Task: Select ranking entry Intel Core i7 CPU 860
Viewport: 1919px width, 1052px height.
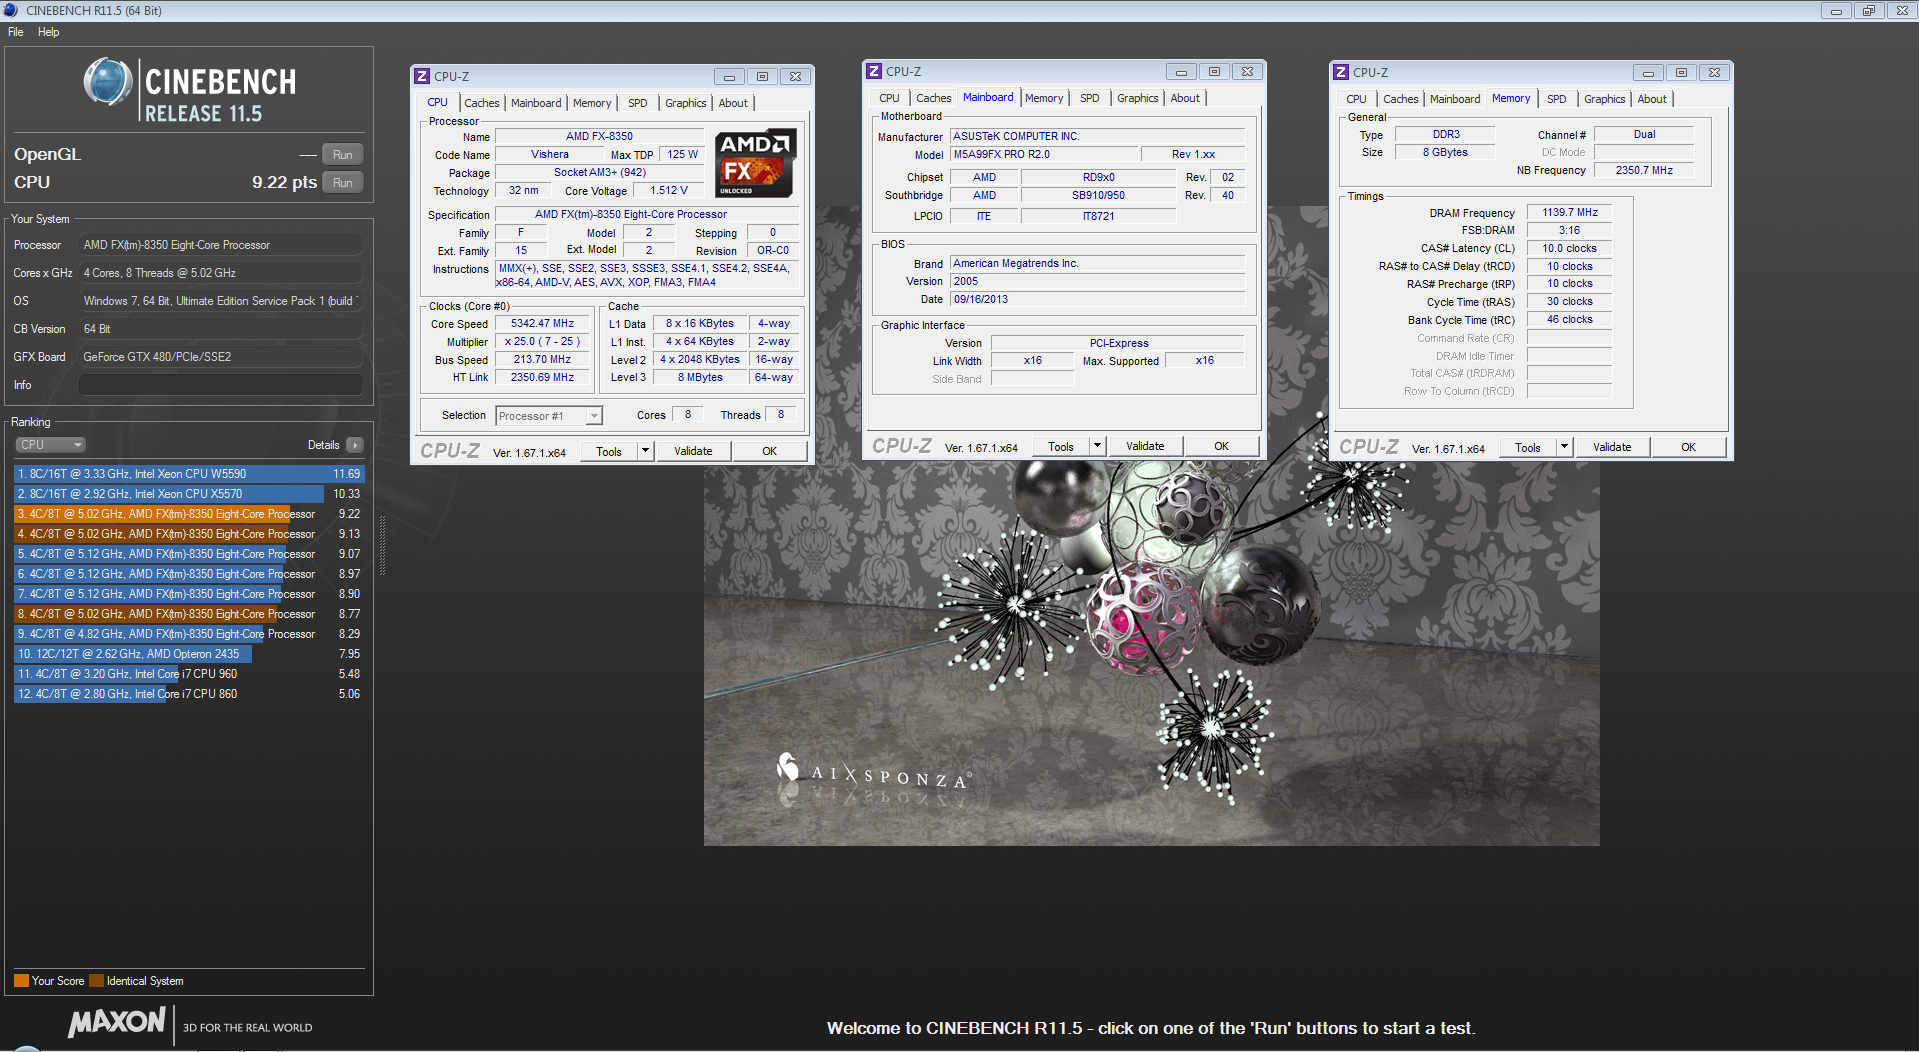Action: click(x=189, y=694)
